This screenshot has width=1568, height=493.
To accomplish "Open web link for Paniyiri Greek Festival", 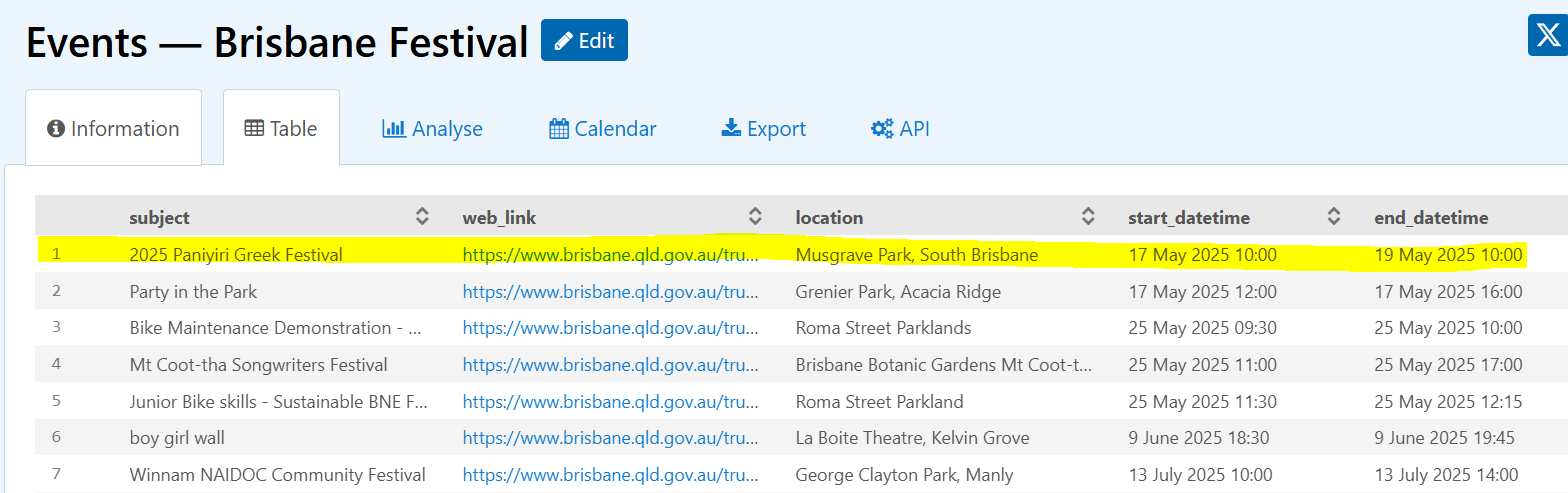I will tap(610, 255).
